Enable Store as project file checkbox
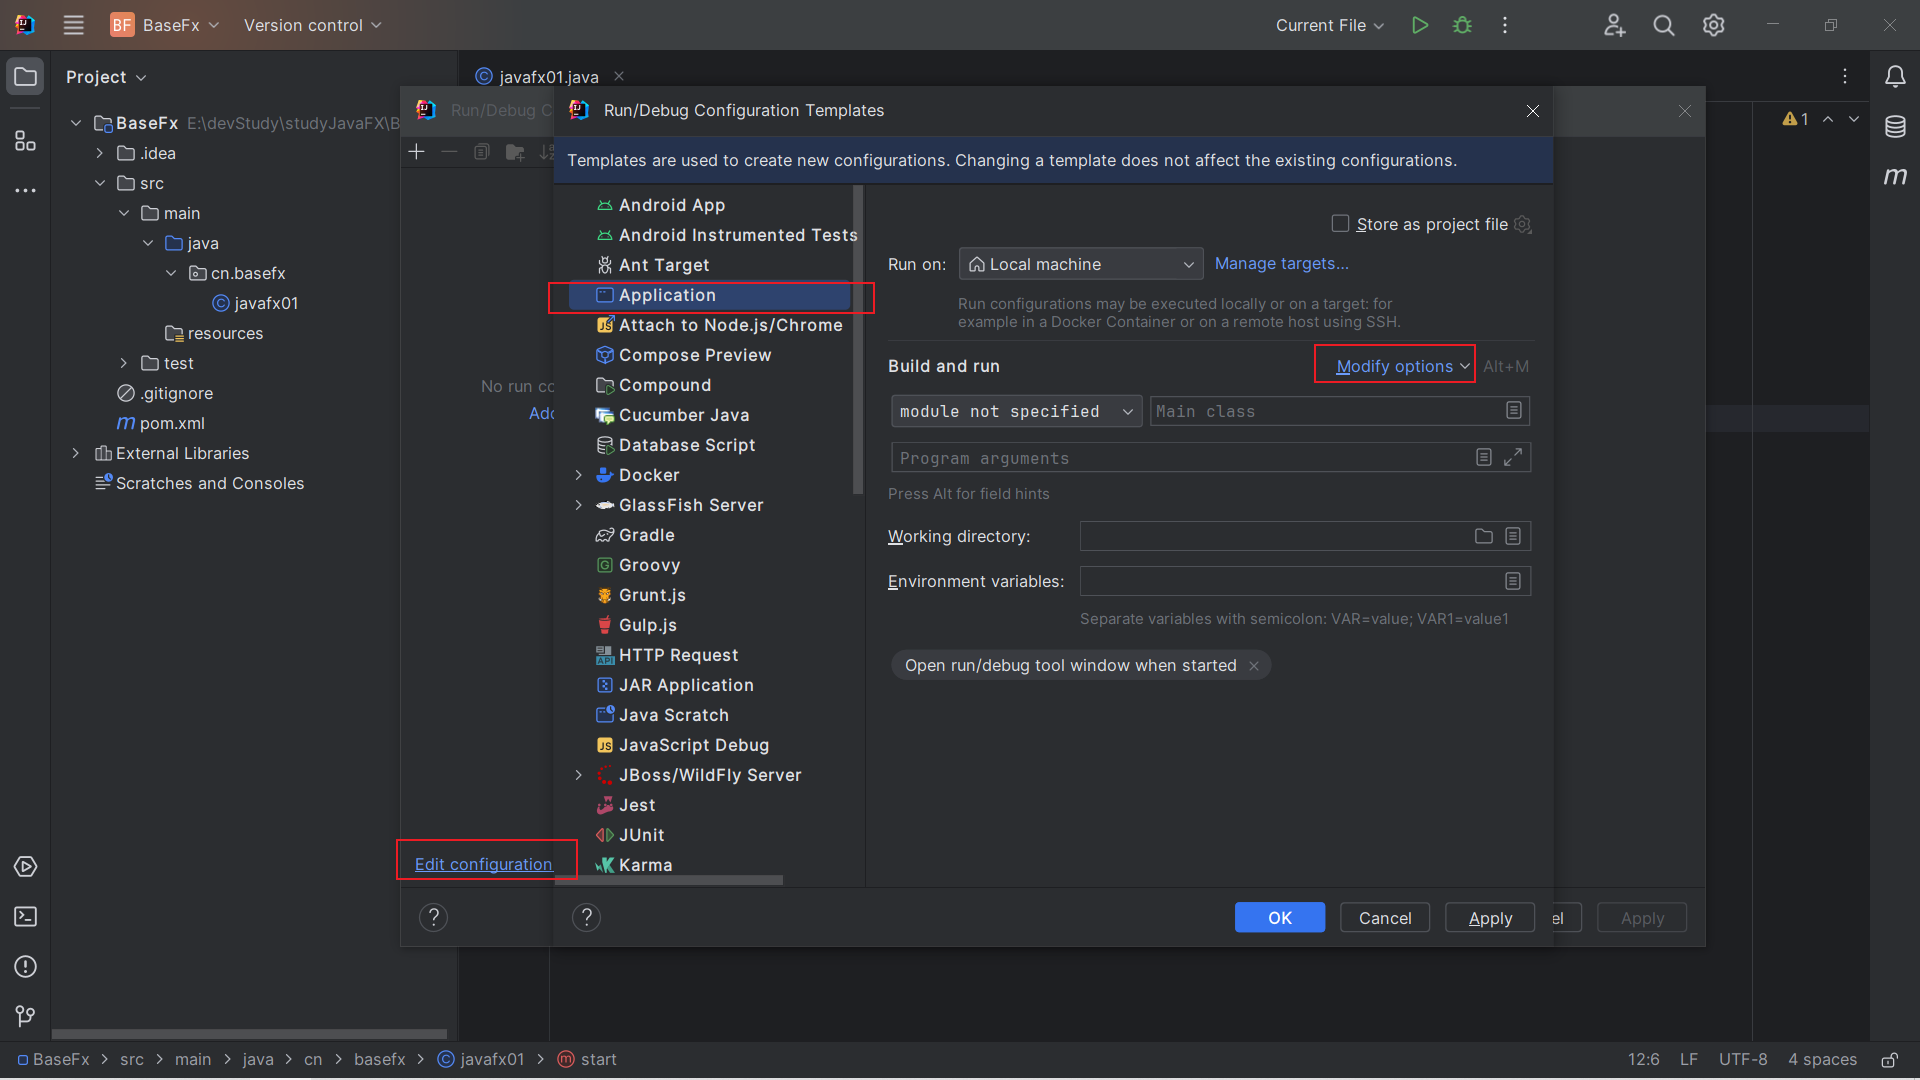The image size is (1920, 1080). (1340, 223)
